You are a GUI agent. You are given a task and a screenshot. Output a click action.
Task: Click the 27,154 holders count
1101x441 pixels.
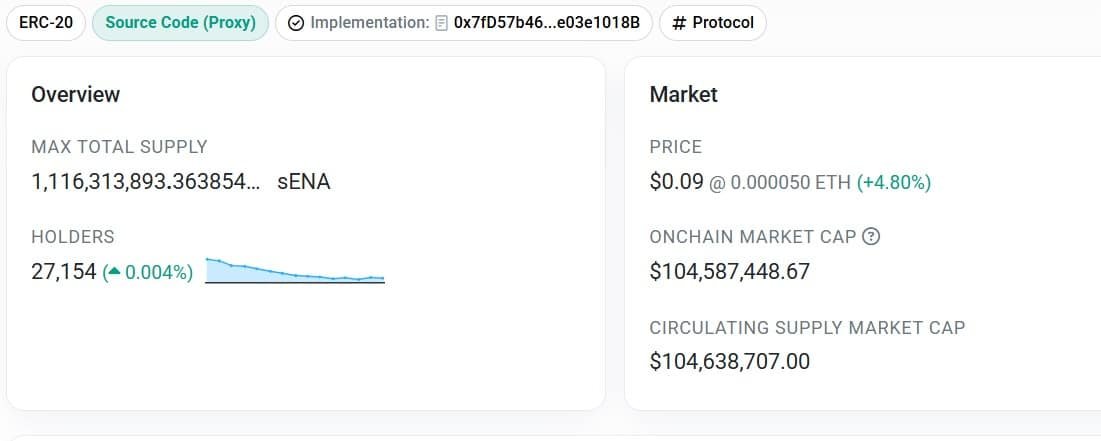point(64,272)
